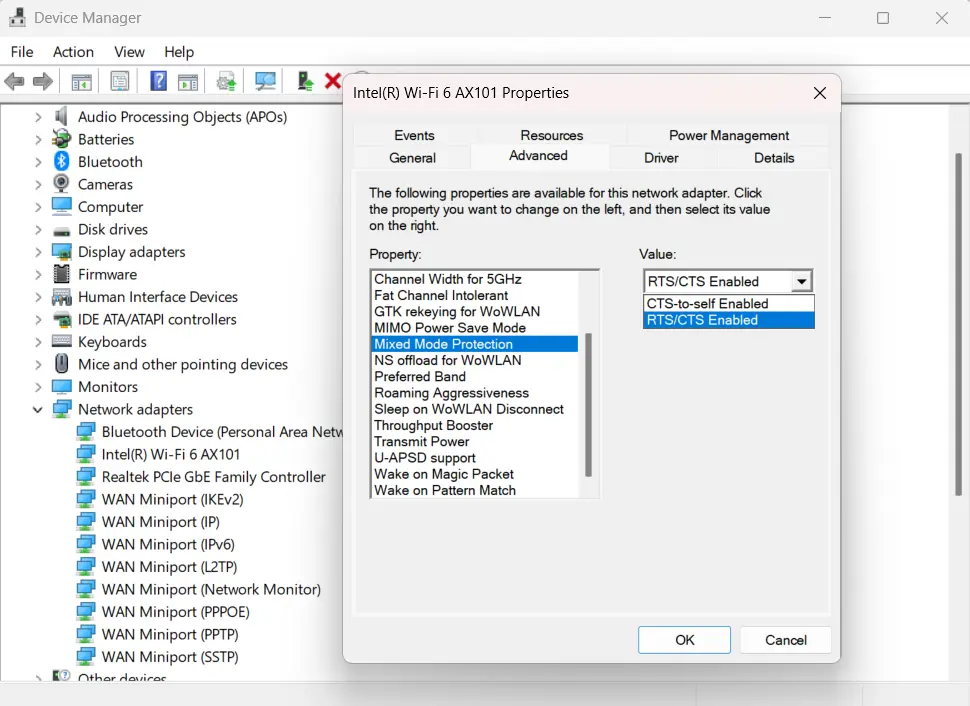The height and width of the screenshot is (706, 970).
Task: Open the Action menu
Action: pyautogui.click(x=73, y=52)
